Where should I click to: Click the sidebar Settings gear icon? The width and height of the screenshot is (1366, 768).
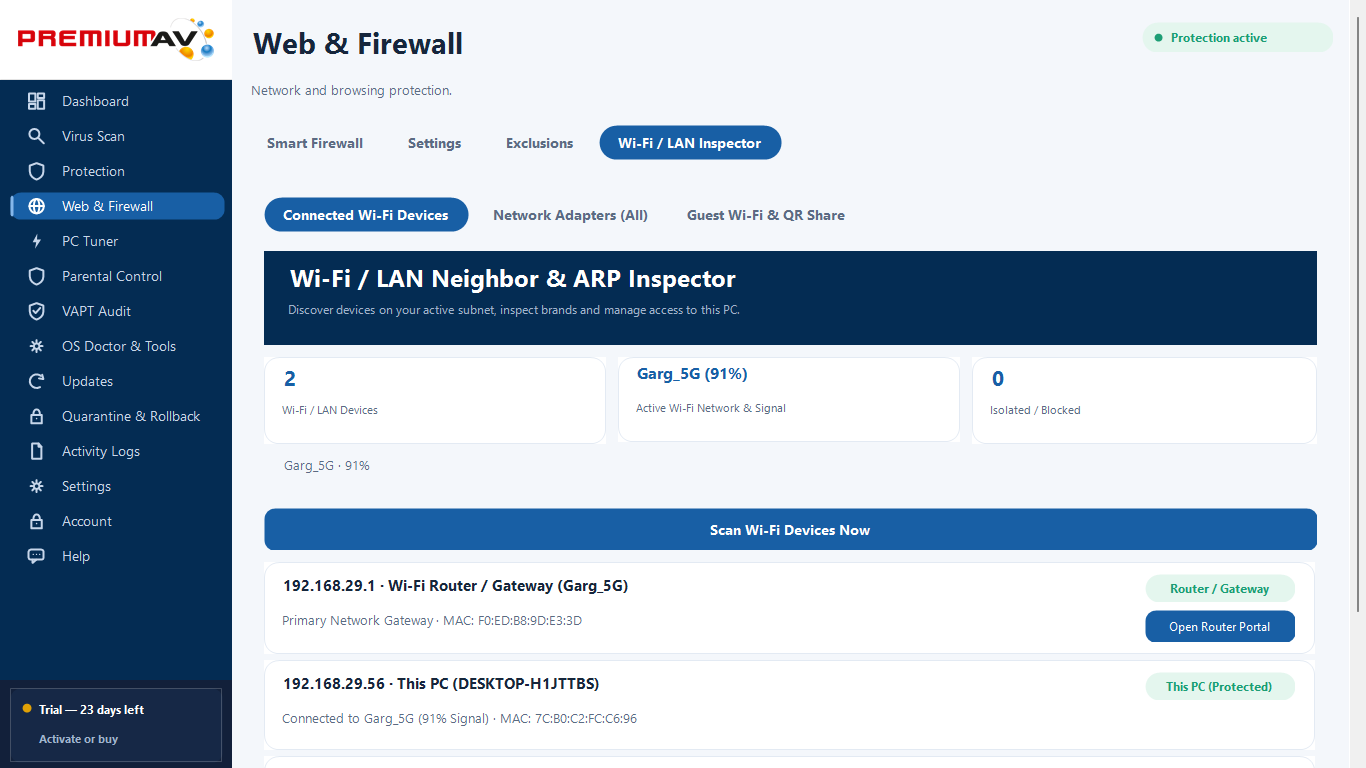(37, 486)
